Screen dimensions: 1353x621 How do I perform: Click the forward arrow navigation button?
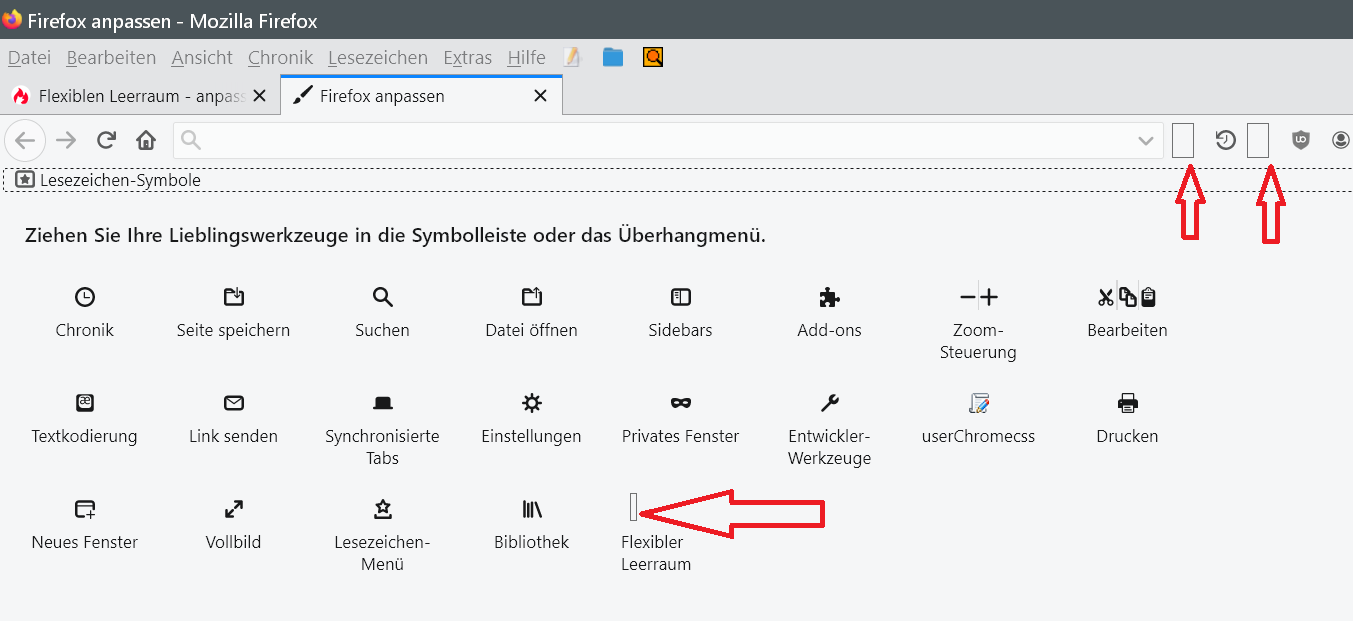pyautogui.click(x=66, y=140)
